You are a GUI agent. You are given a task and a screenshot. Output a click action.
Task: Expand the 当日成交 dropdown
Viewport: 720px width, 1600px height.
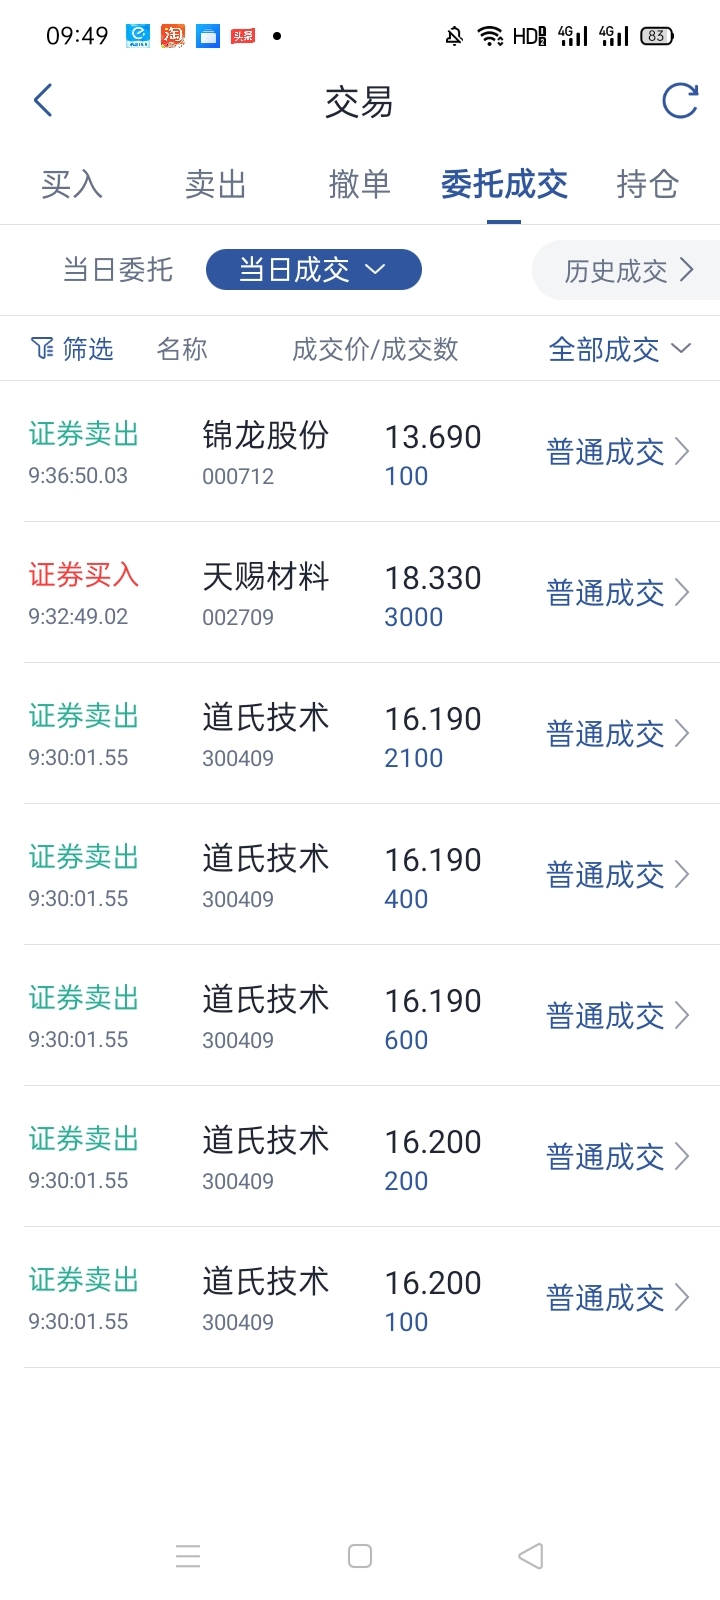click(314, 270)
